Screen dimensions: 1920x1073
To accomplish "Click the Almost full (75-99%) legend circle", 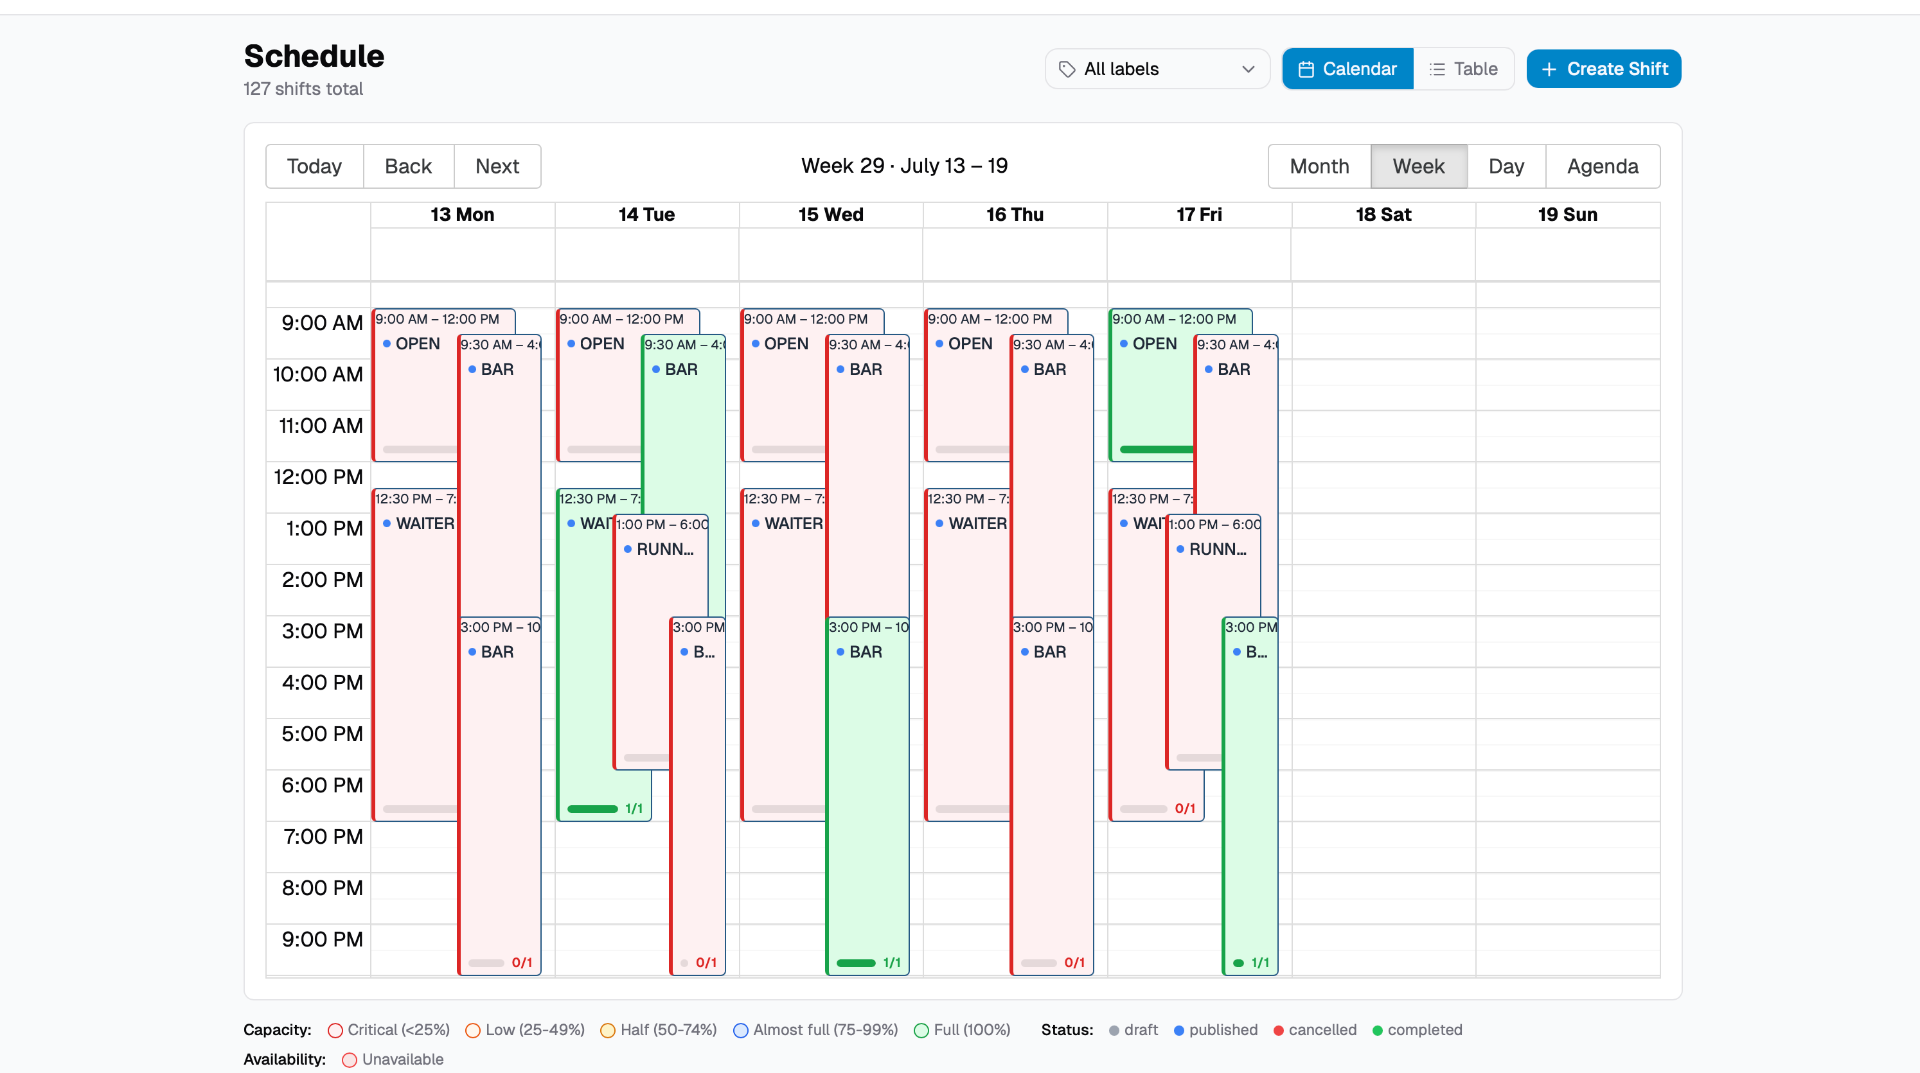I will (741, 1030).
